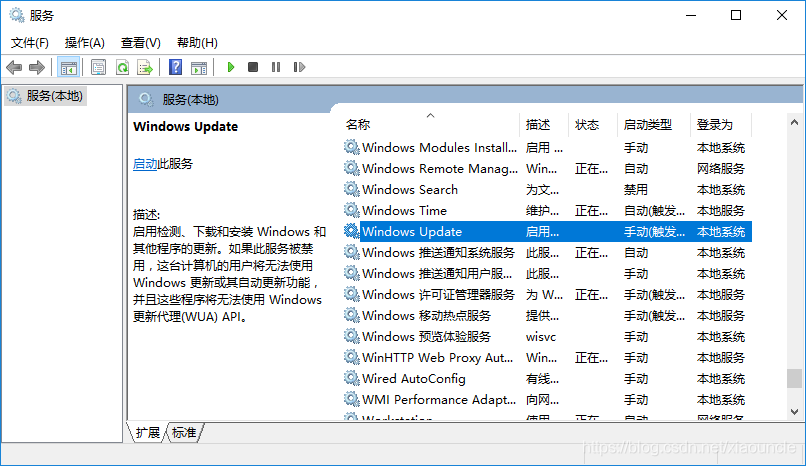Select the Windows Search service name
The image size is (806, 466).
410,190
